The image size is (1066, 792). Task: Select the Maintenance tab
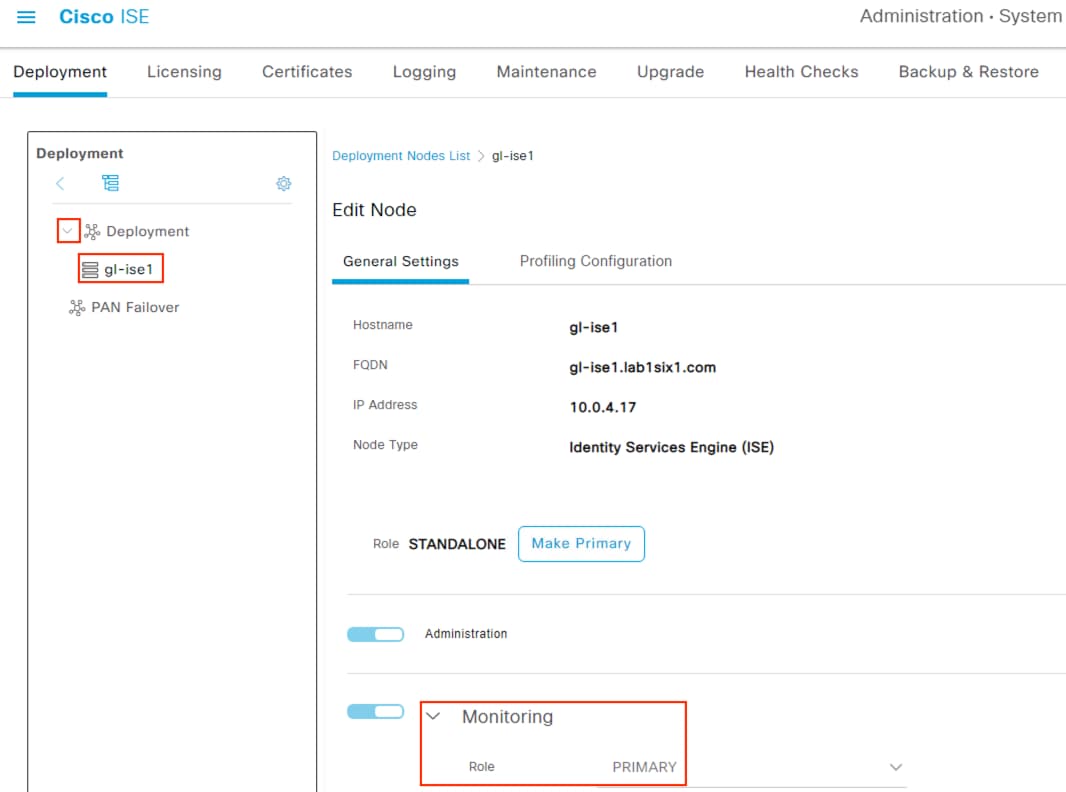(547, 72)
